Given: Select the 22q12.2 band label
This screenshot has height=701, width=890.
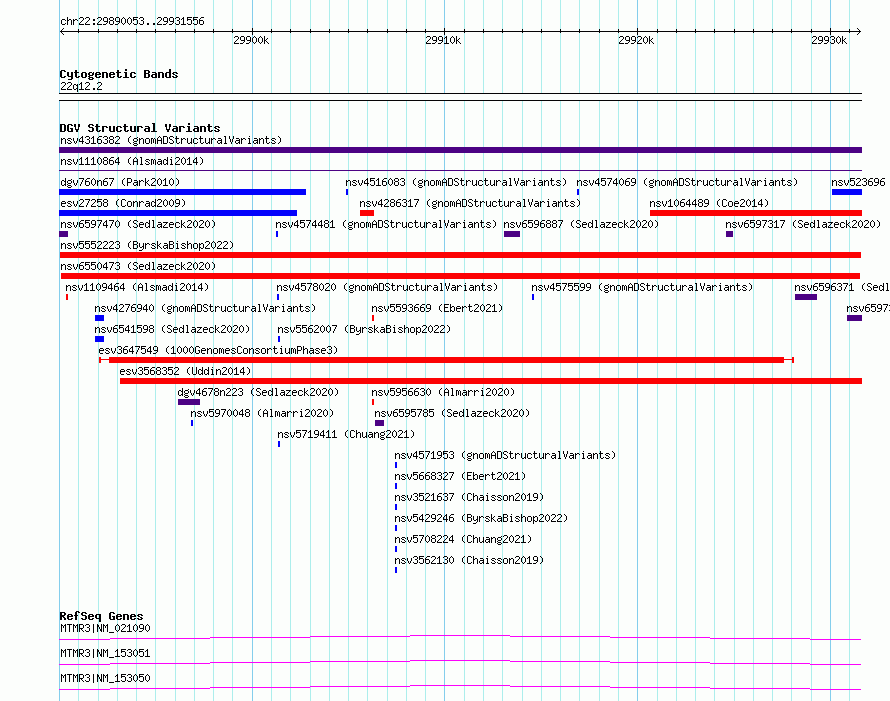Looking at the screenshot, I should 81,86.
